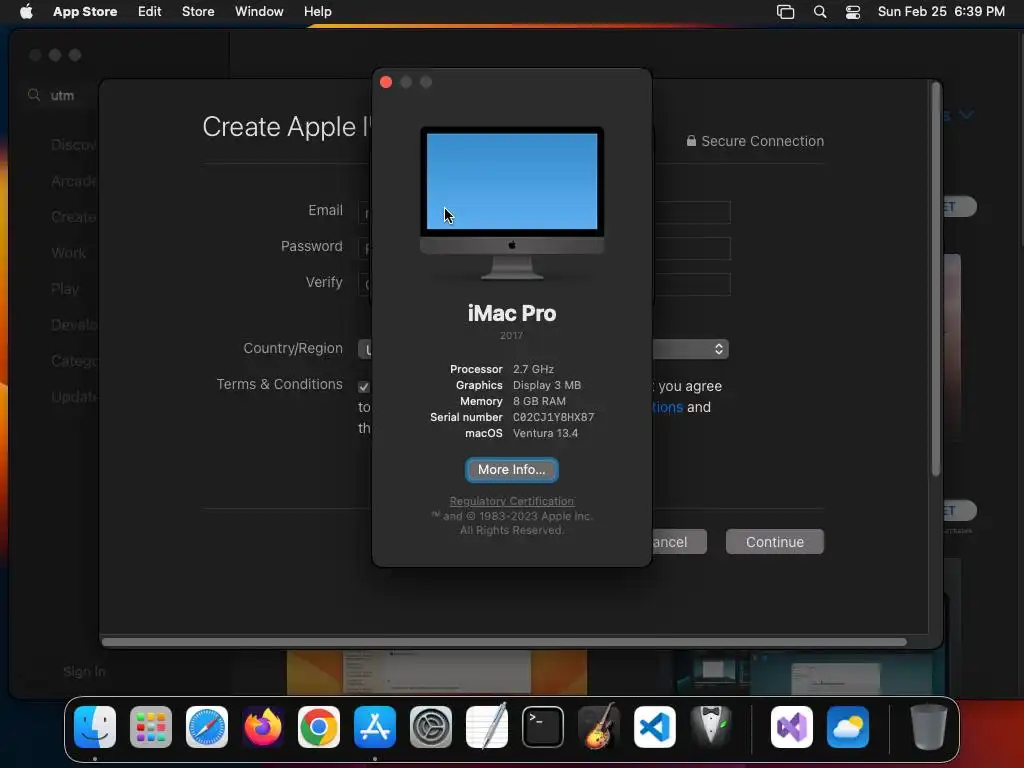This screenshot has width=1024, height=768.
Task: Click the Email input field
Action: pos(691,212)
